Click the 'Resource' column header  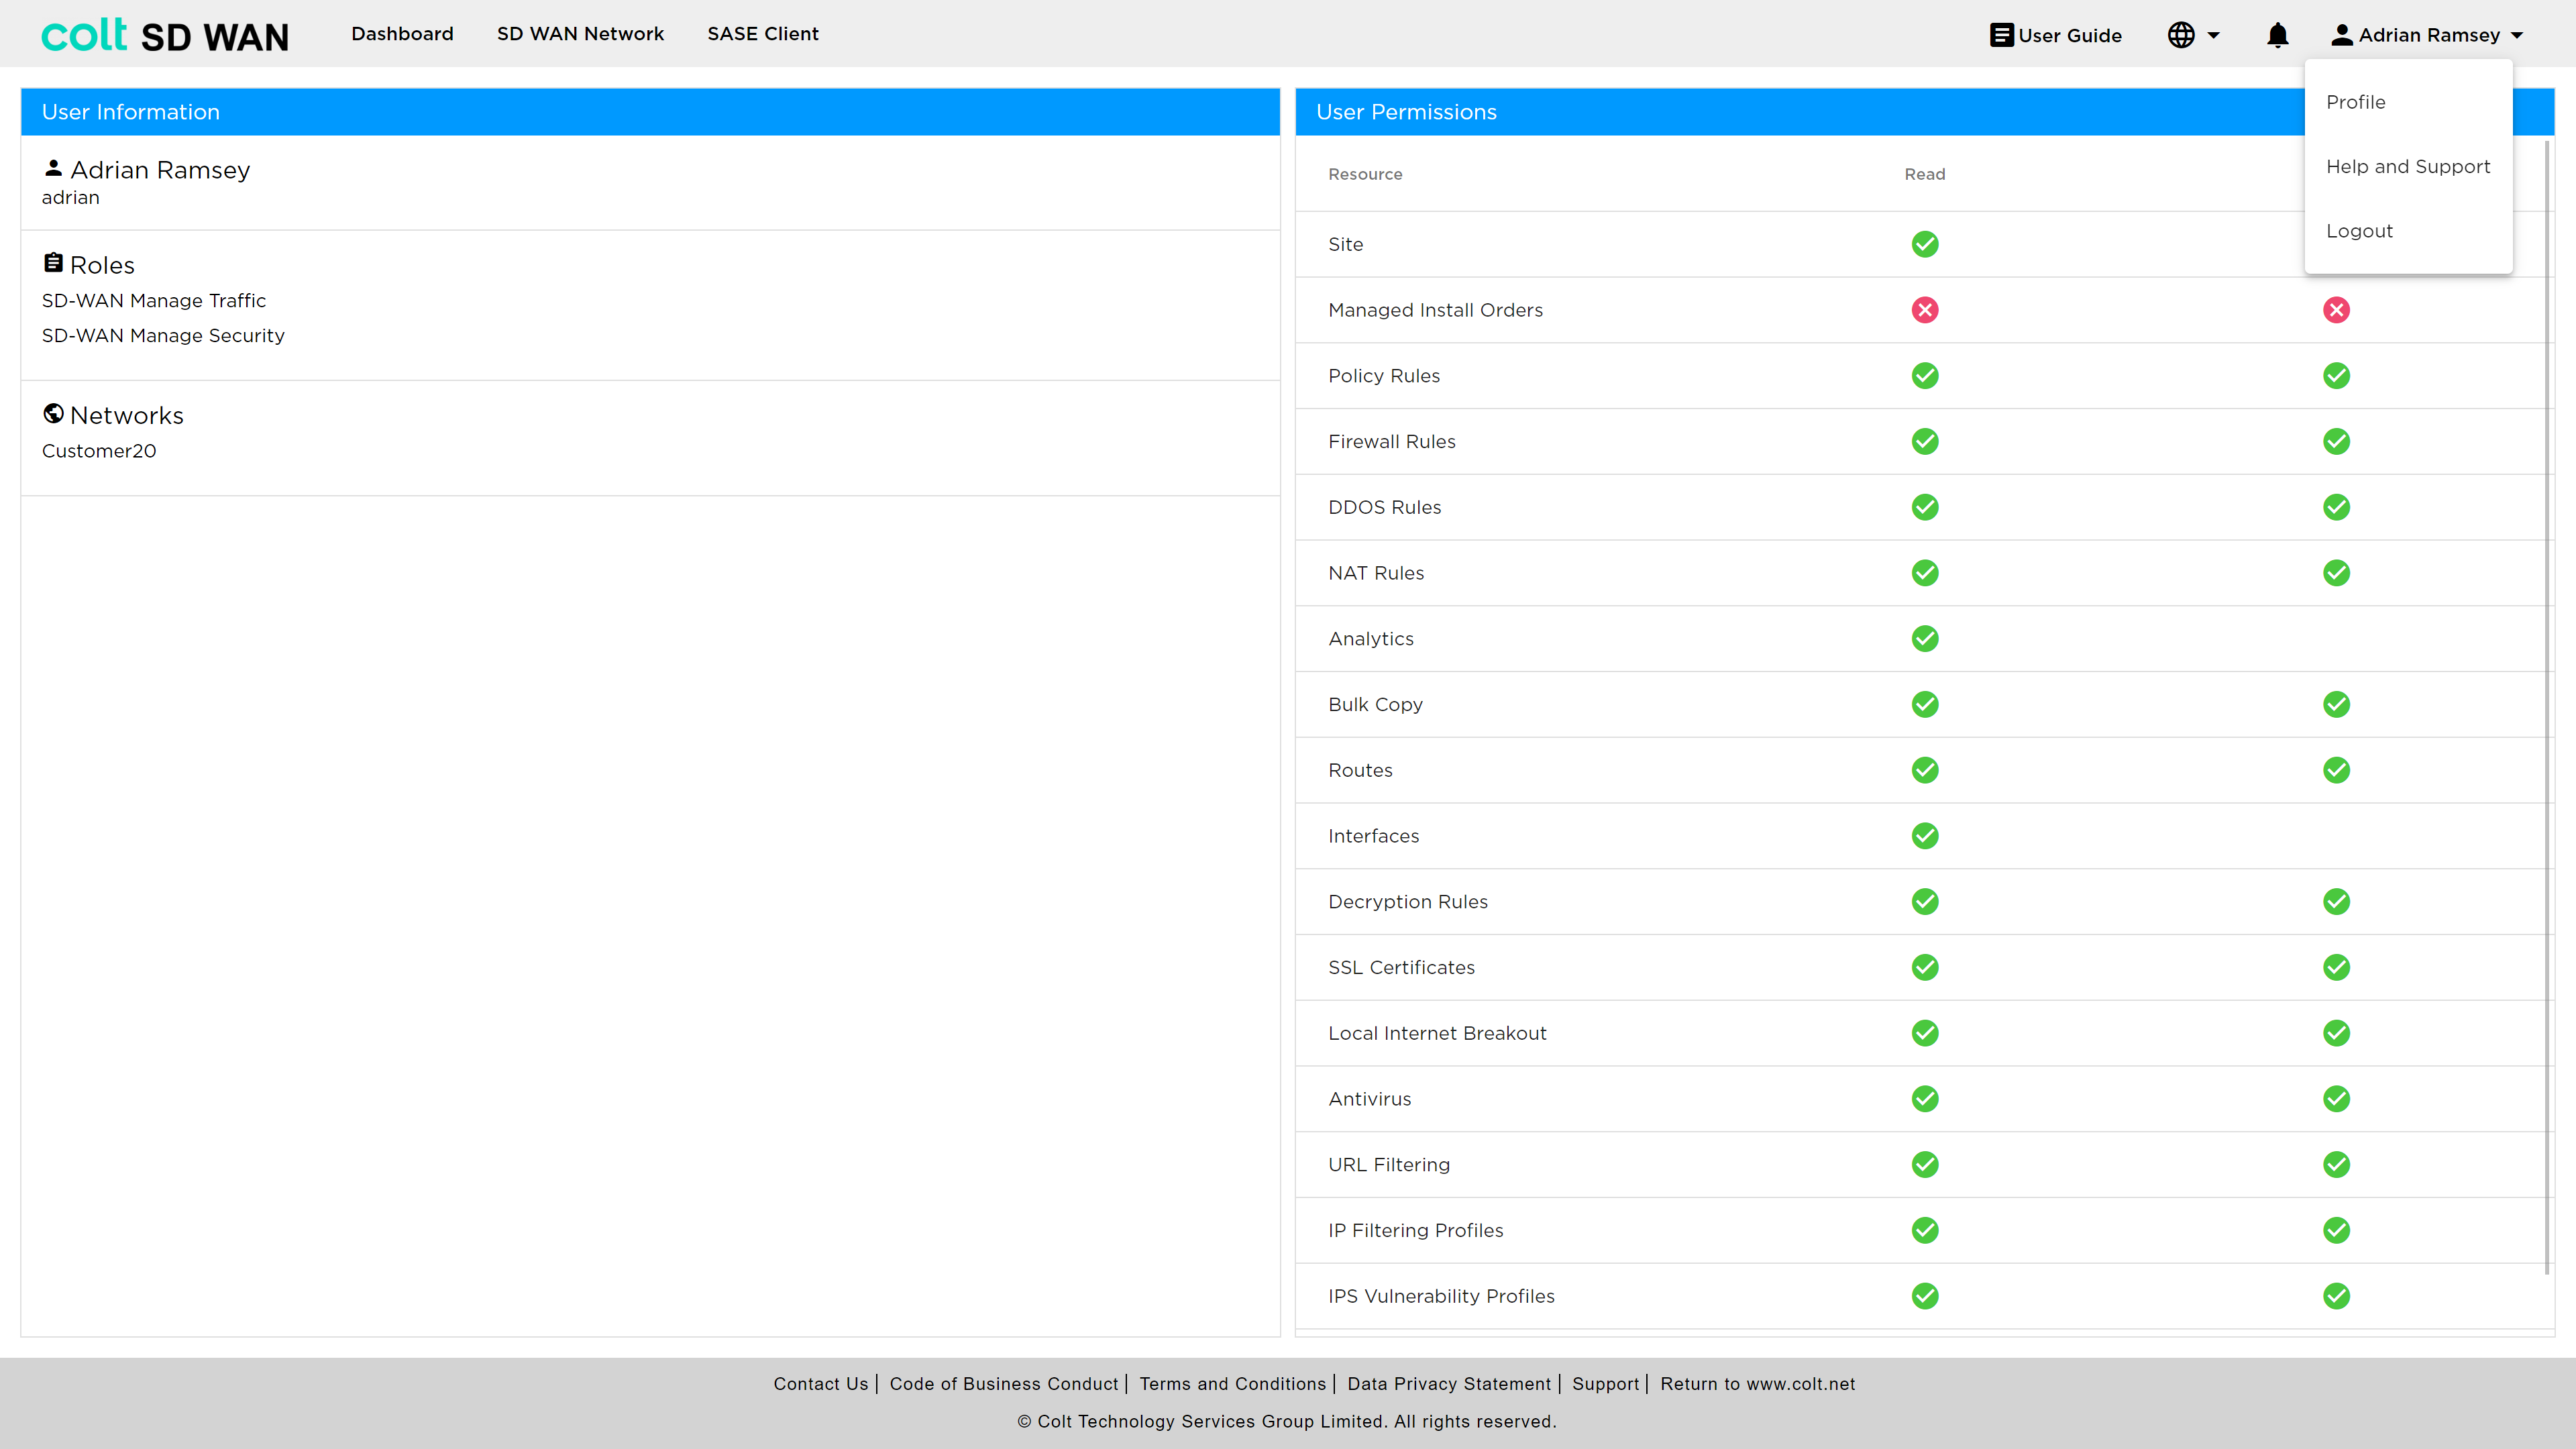[1365, 174]
